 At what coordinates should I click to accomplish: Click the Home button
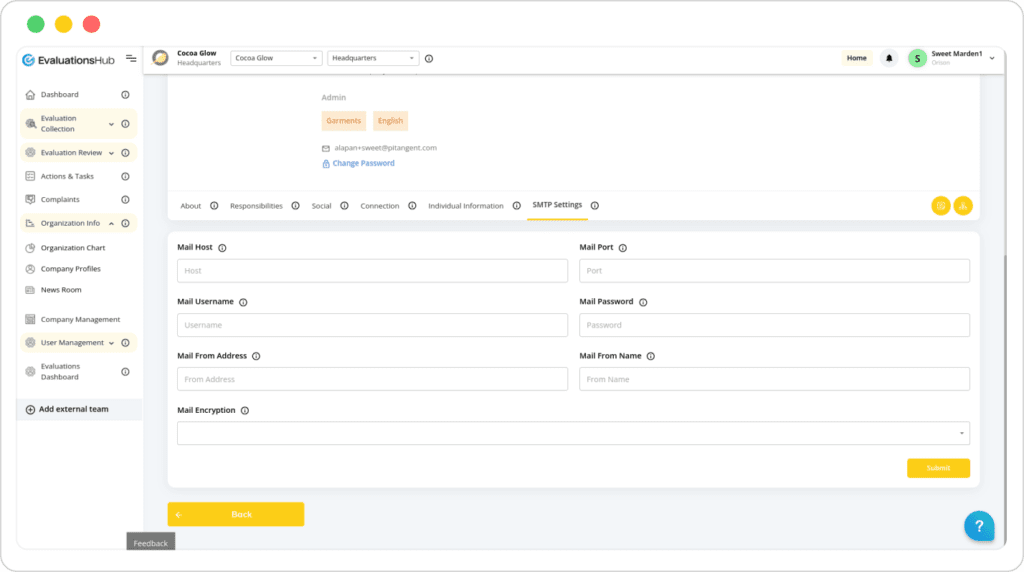tap(856, 58)
